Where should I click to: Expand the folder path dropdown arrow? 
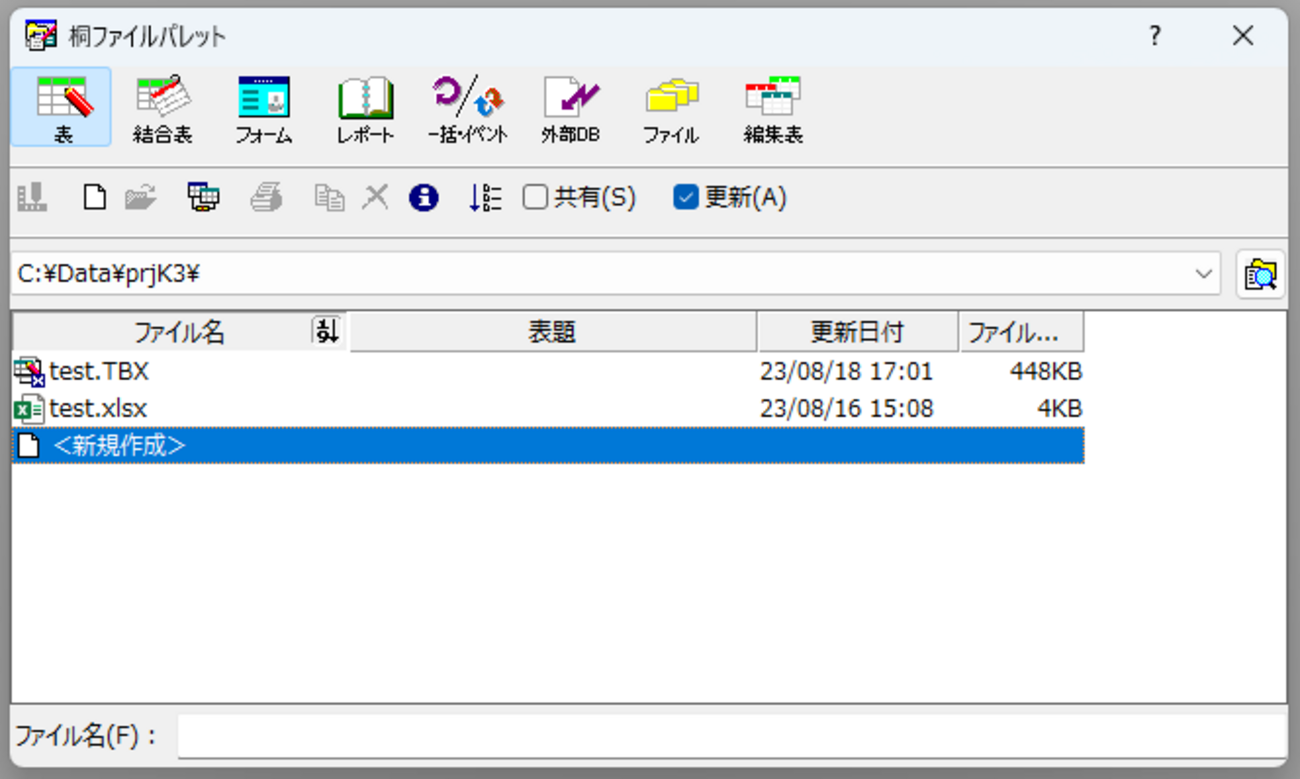1204,274
